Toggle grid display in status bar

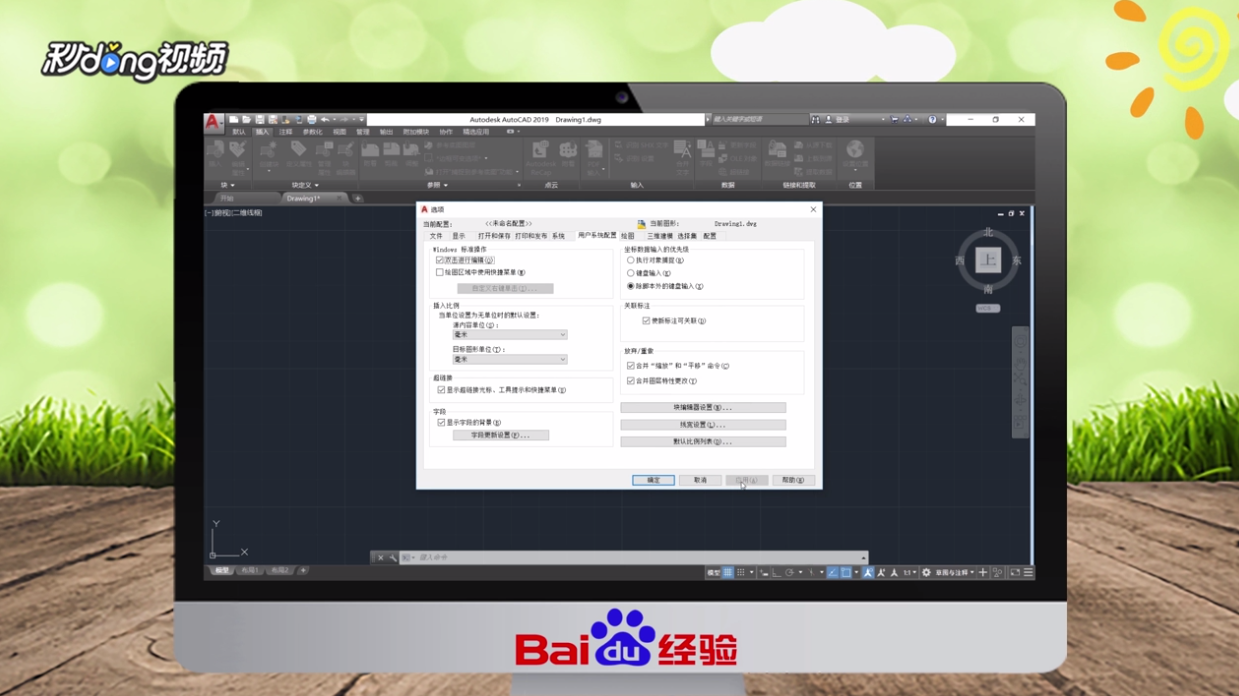[x=728, y=573]
